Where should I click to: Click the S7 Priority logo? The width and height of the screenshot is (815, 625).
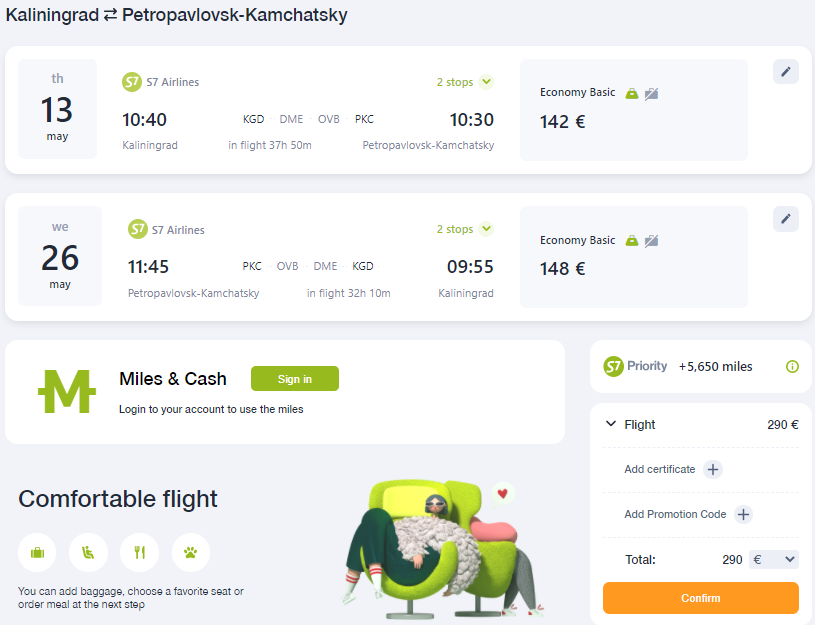point(635,366)
